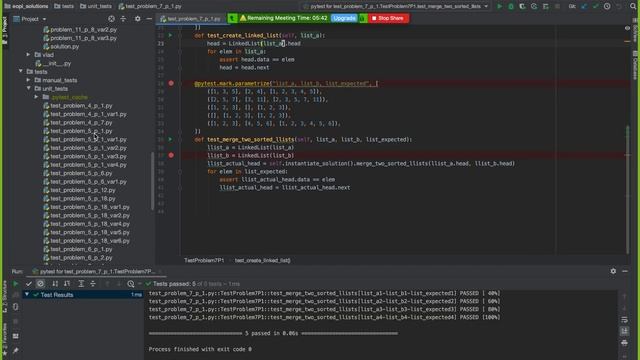Image resolution: width=640 pixels, height=360 pixels.
Task: Toggle soft-wrap in console output
Action: (624, 320)
